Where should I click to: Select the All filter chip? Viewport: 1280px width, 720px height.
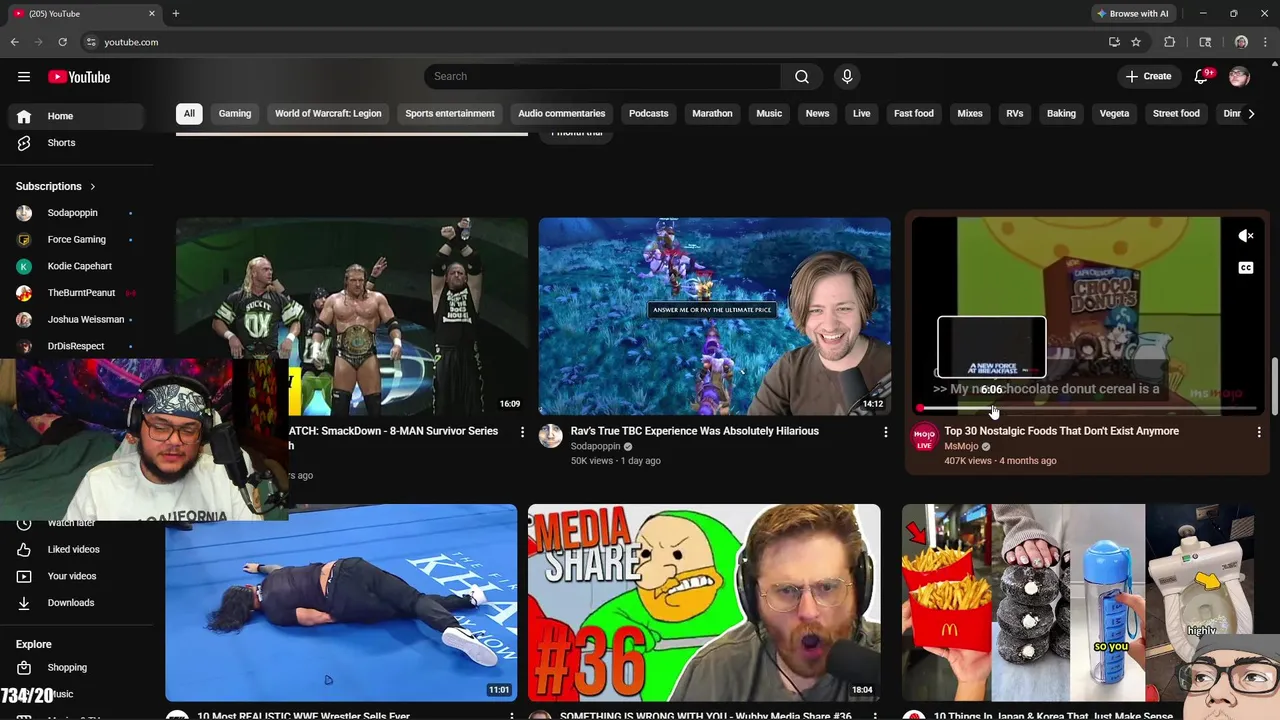click(189, 114)
